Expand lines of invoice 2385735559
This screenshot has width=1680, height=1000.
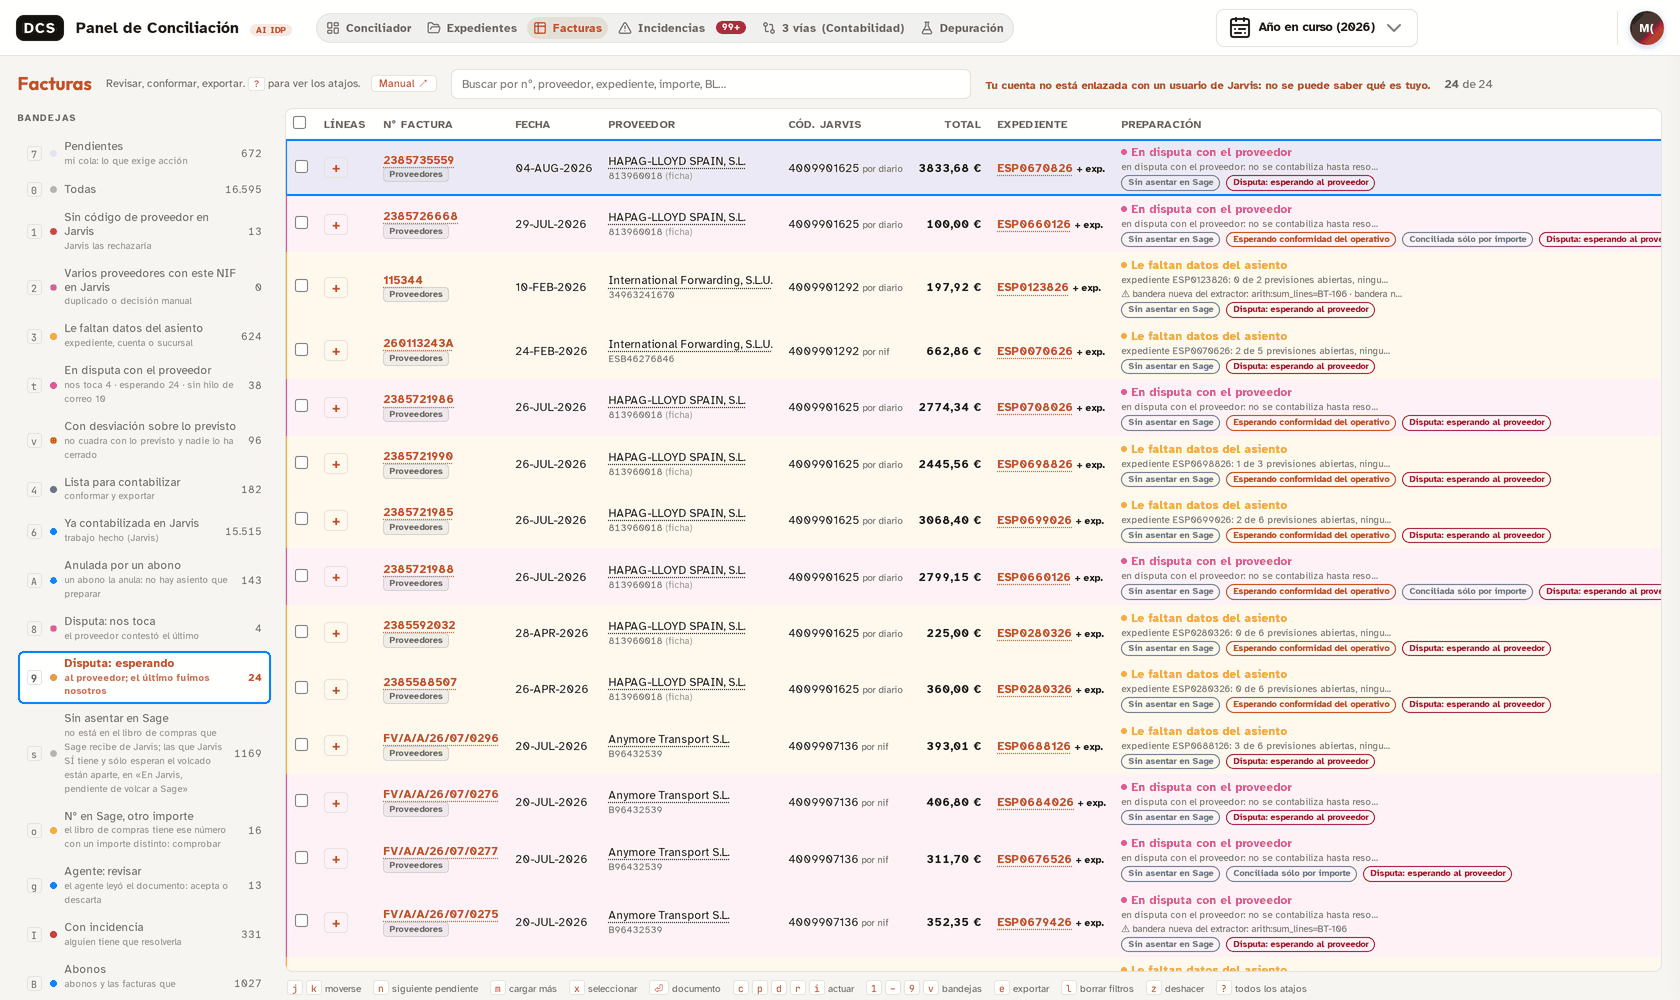[x=336, y=168]
